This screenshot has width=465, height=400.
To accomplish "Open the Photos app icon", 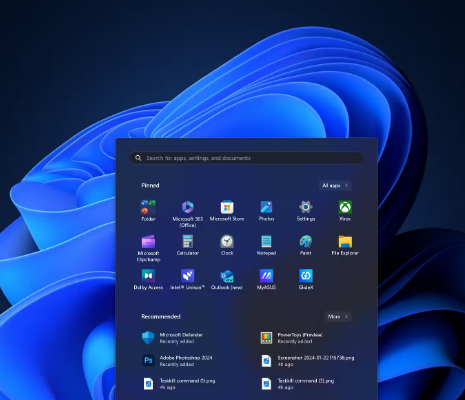I will pyautogui.click(x=266, y=207).
